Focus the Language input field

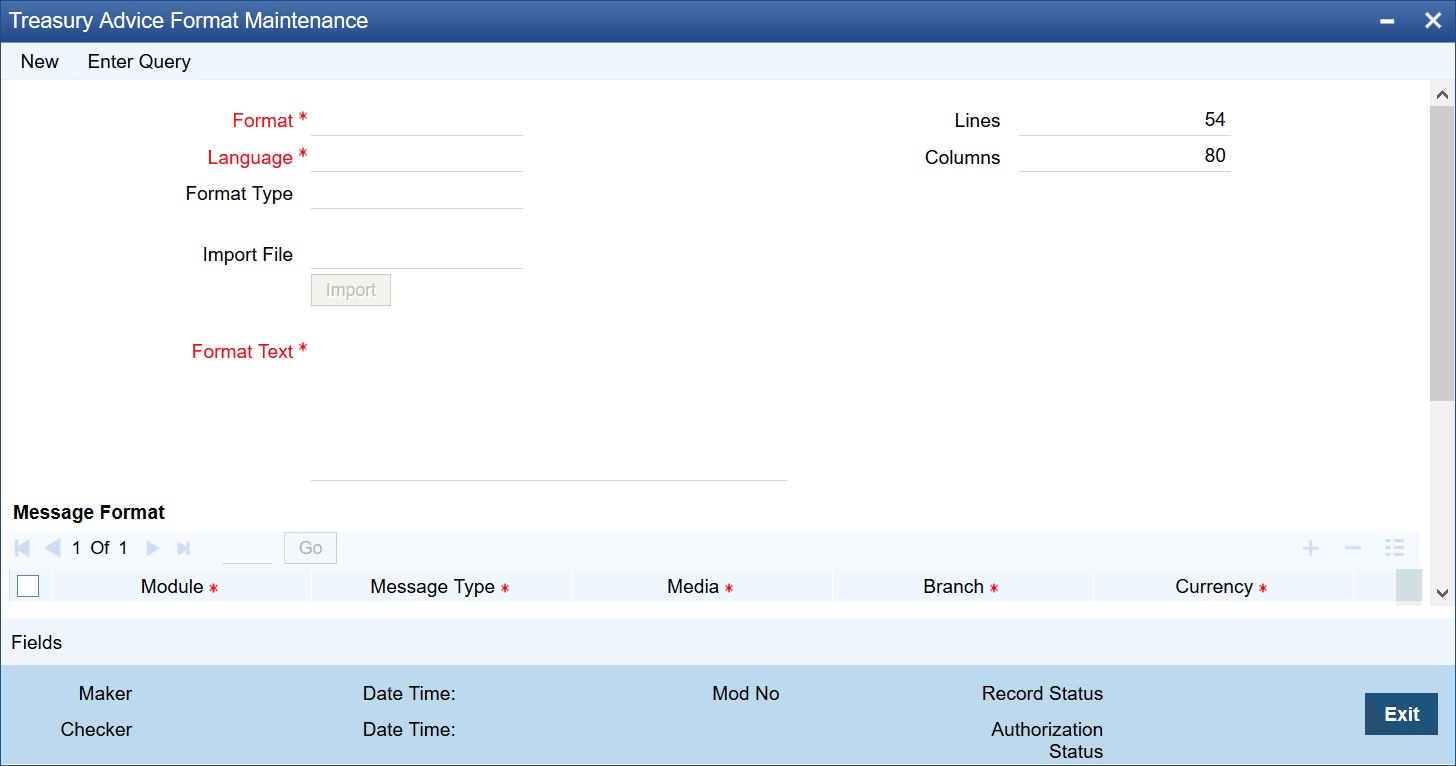tap(417, 157)
